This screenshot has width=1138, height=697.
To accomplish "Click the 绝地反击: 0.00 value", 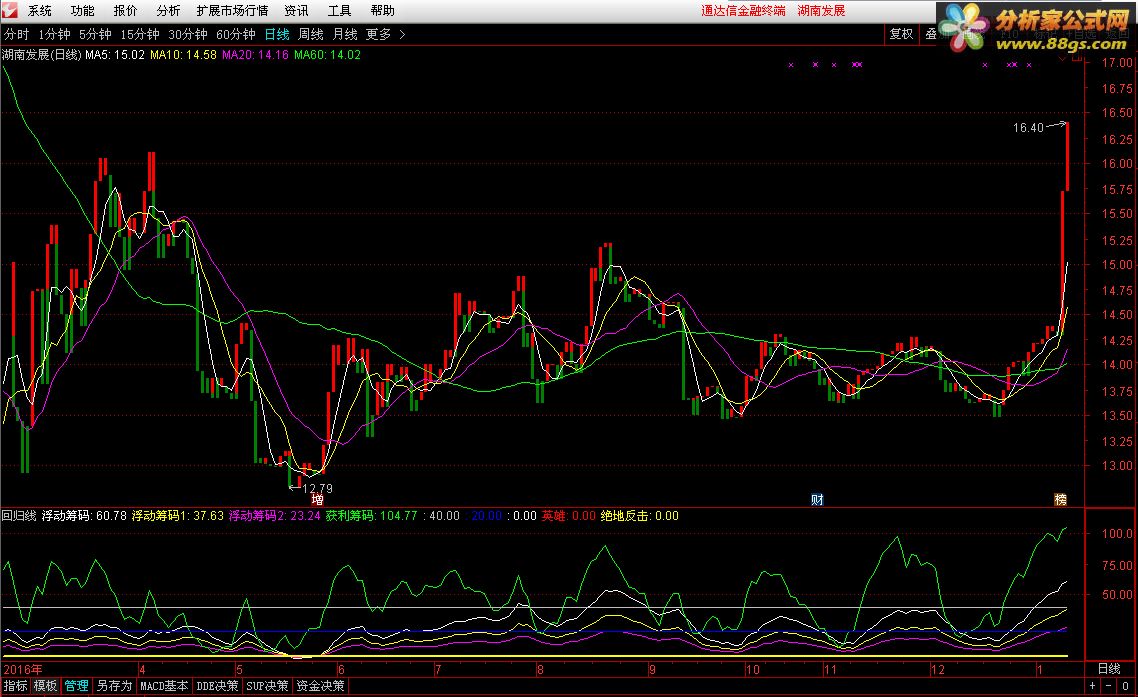I will click(x=639, y=515).
